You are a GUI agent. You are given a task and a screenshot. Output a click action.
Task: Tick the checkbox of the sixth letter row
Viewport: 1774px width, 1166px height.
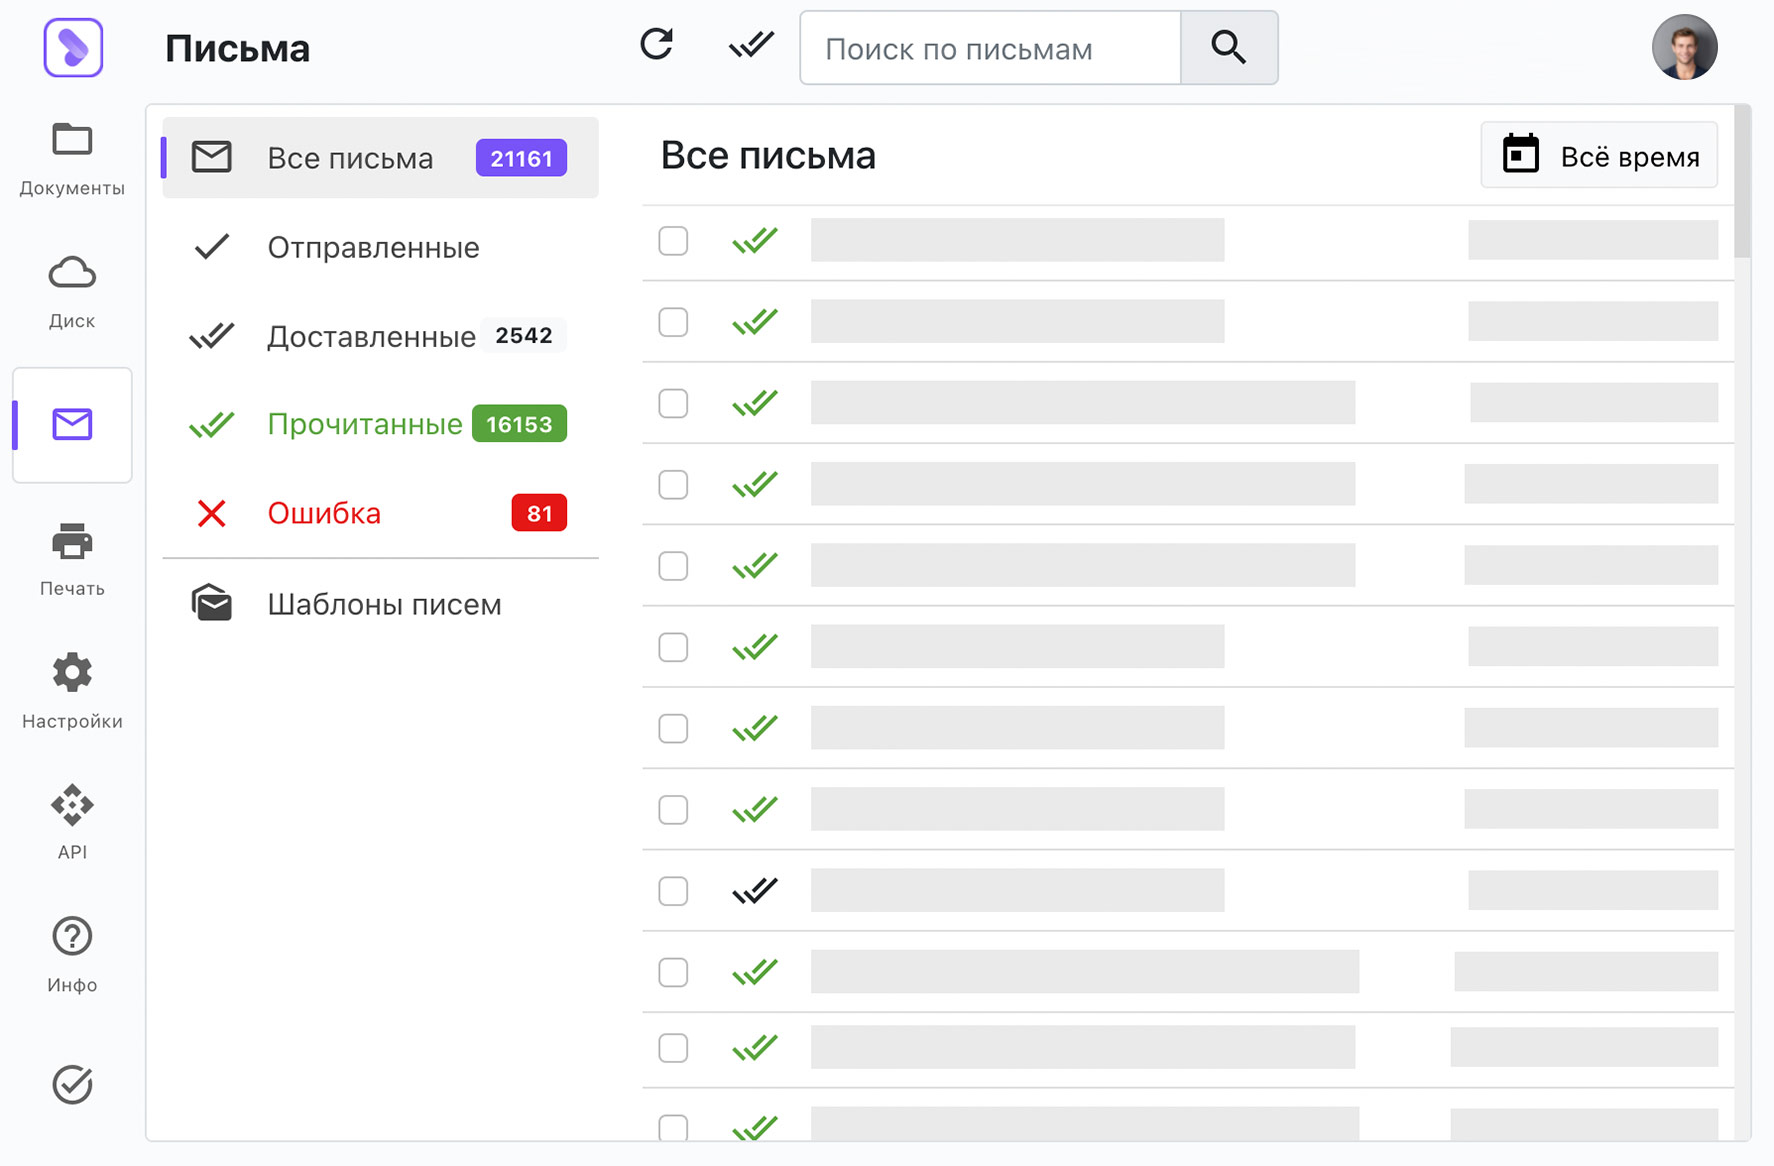[x=673, y=647]
